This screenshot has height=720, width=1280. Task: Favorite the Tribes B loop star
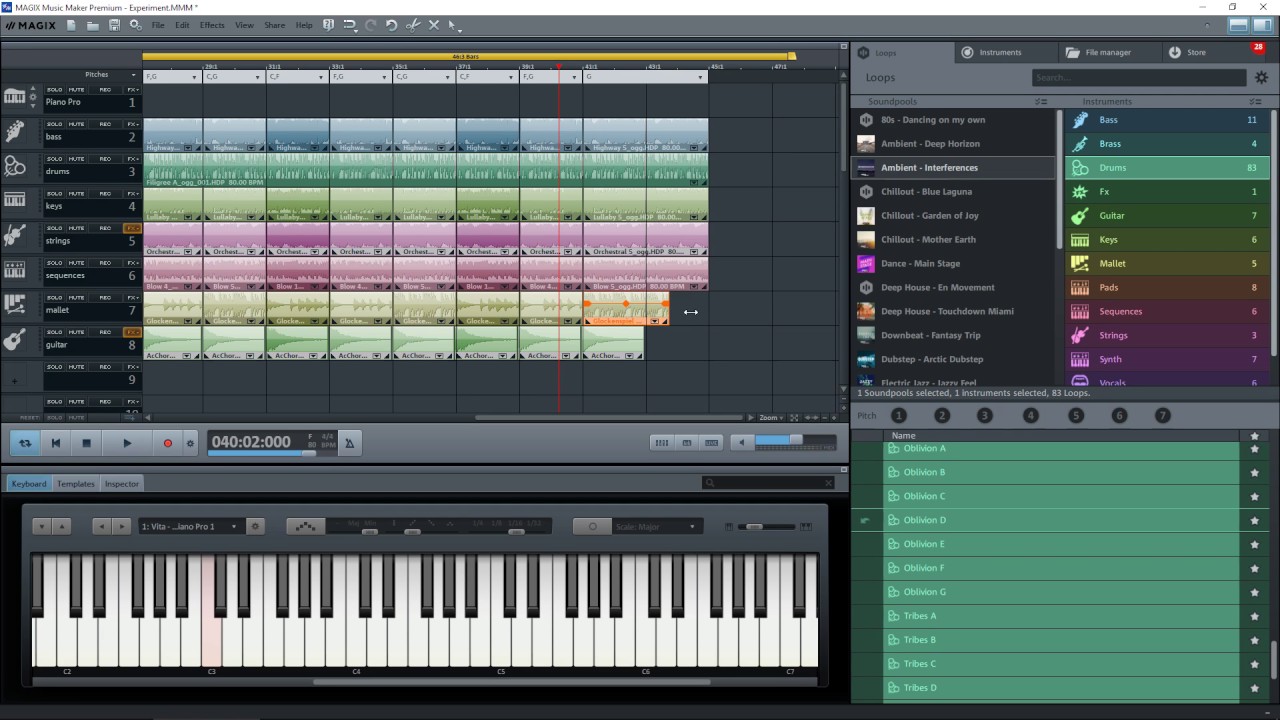(x=1254, y=640)
